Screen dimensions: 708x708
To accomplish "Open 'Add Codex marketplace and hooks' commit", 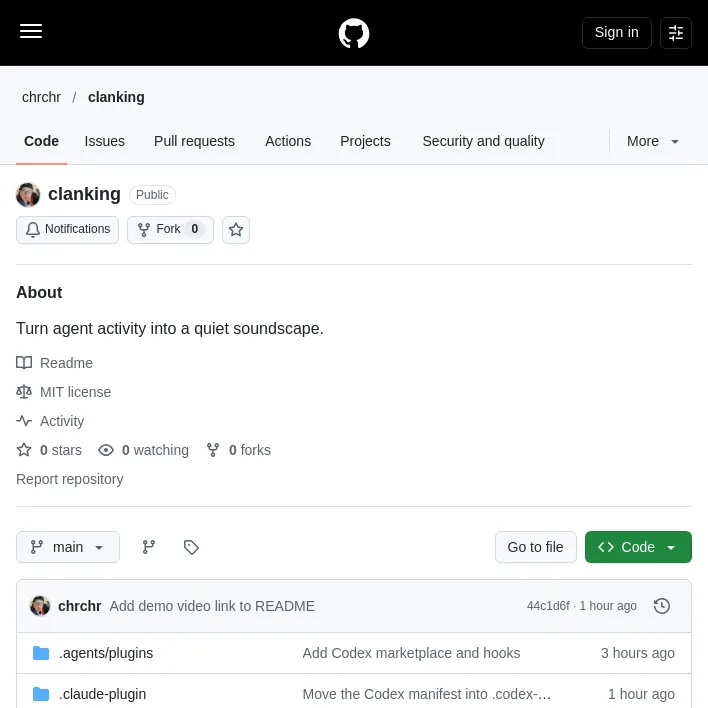I will [x=411, y=653].
